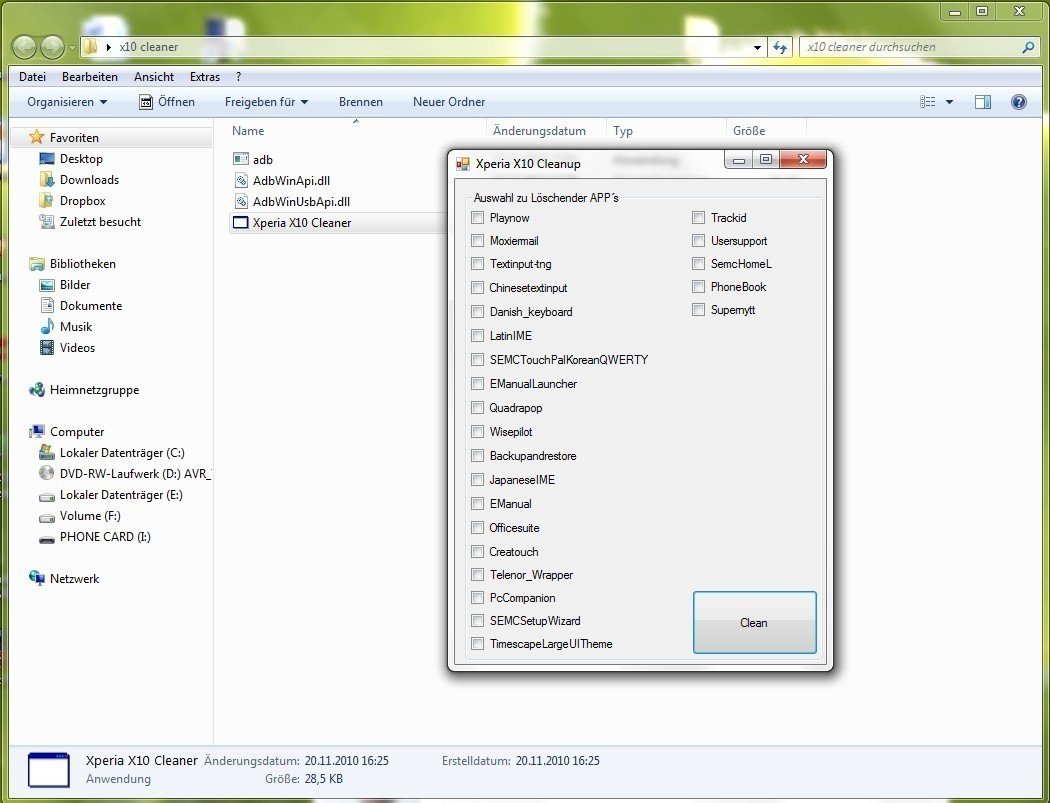Click the DVD-RW-Laufwerk (D:) drive icon
Viewport: 1050px width, 803px height.
pos(47,473)
